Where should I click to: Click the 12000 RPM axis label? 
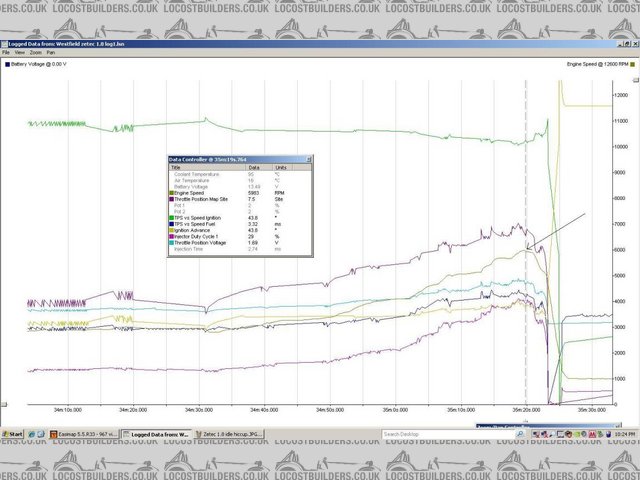click(x=621, y=95)
